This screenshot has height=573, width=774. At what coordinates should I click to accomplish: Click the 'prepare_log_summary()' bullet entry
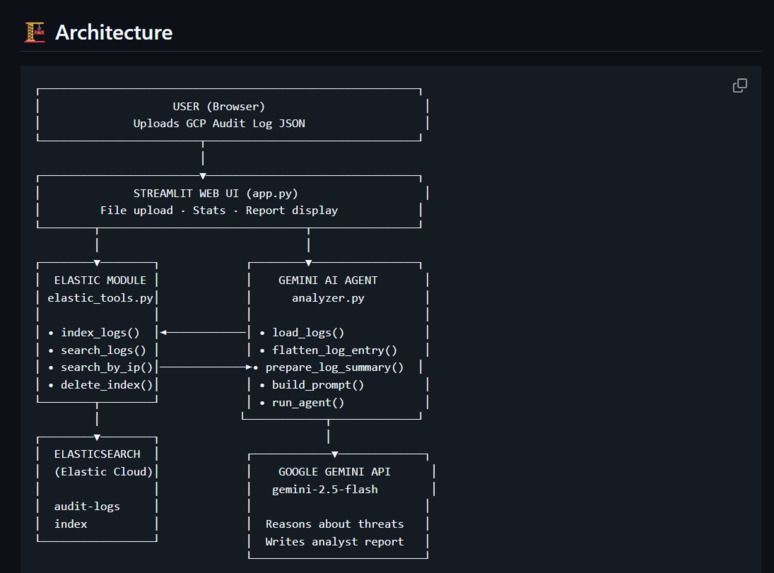coord(329,368)
